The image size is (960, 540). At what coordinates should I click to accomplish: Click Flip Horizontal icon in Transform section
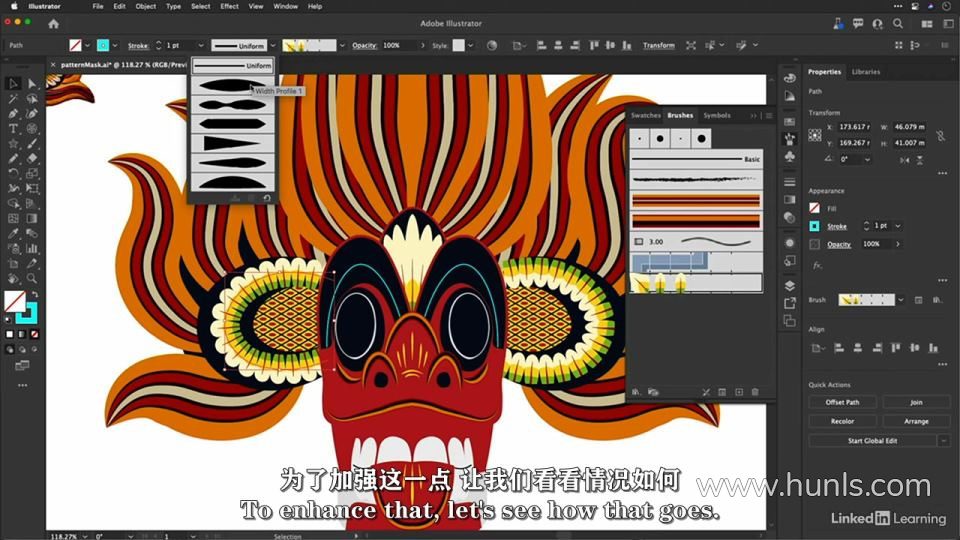pos(905,160)
